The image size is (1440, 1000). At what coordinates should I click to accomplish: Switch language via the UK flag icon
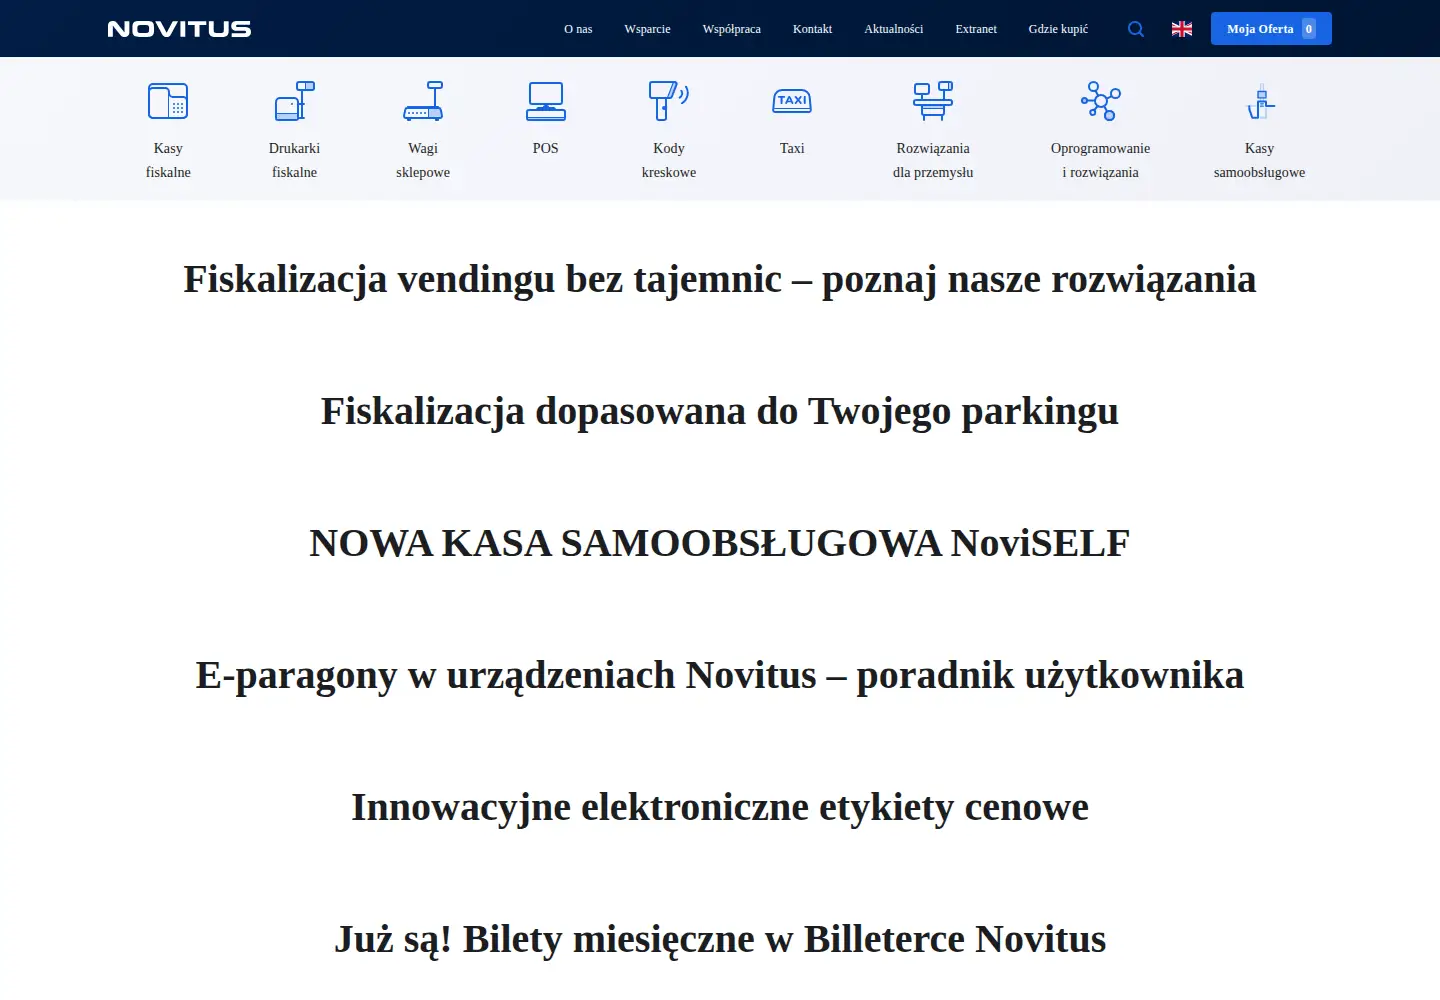[x=1182, y=29]
